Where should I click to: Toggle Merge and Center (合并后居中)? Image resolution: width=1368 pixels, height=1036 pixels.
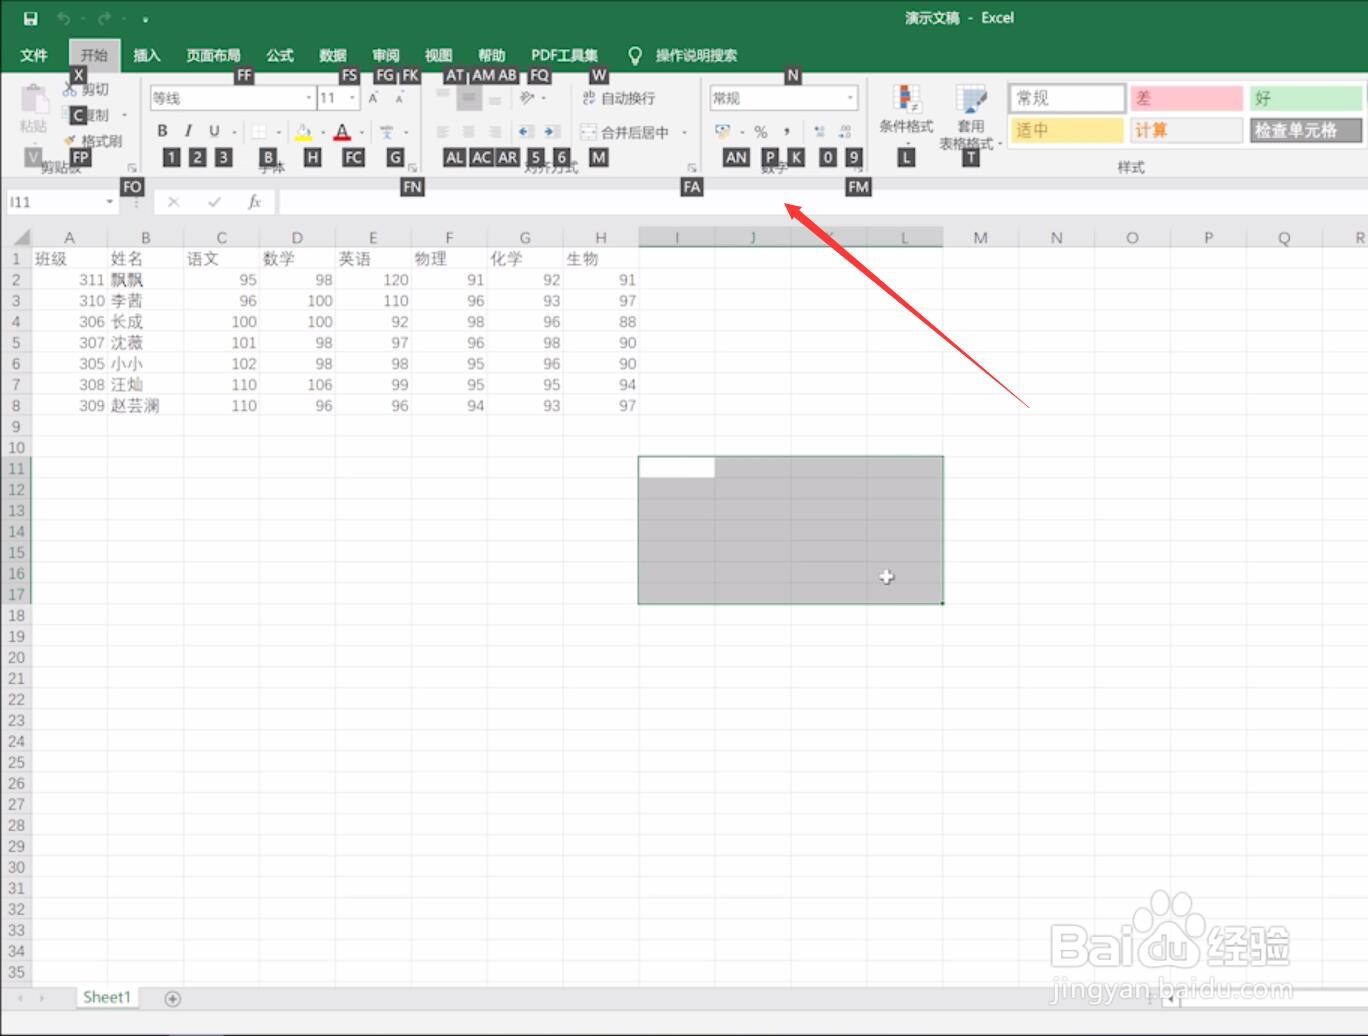[625, 132]
